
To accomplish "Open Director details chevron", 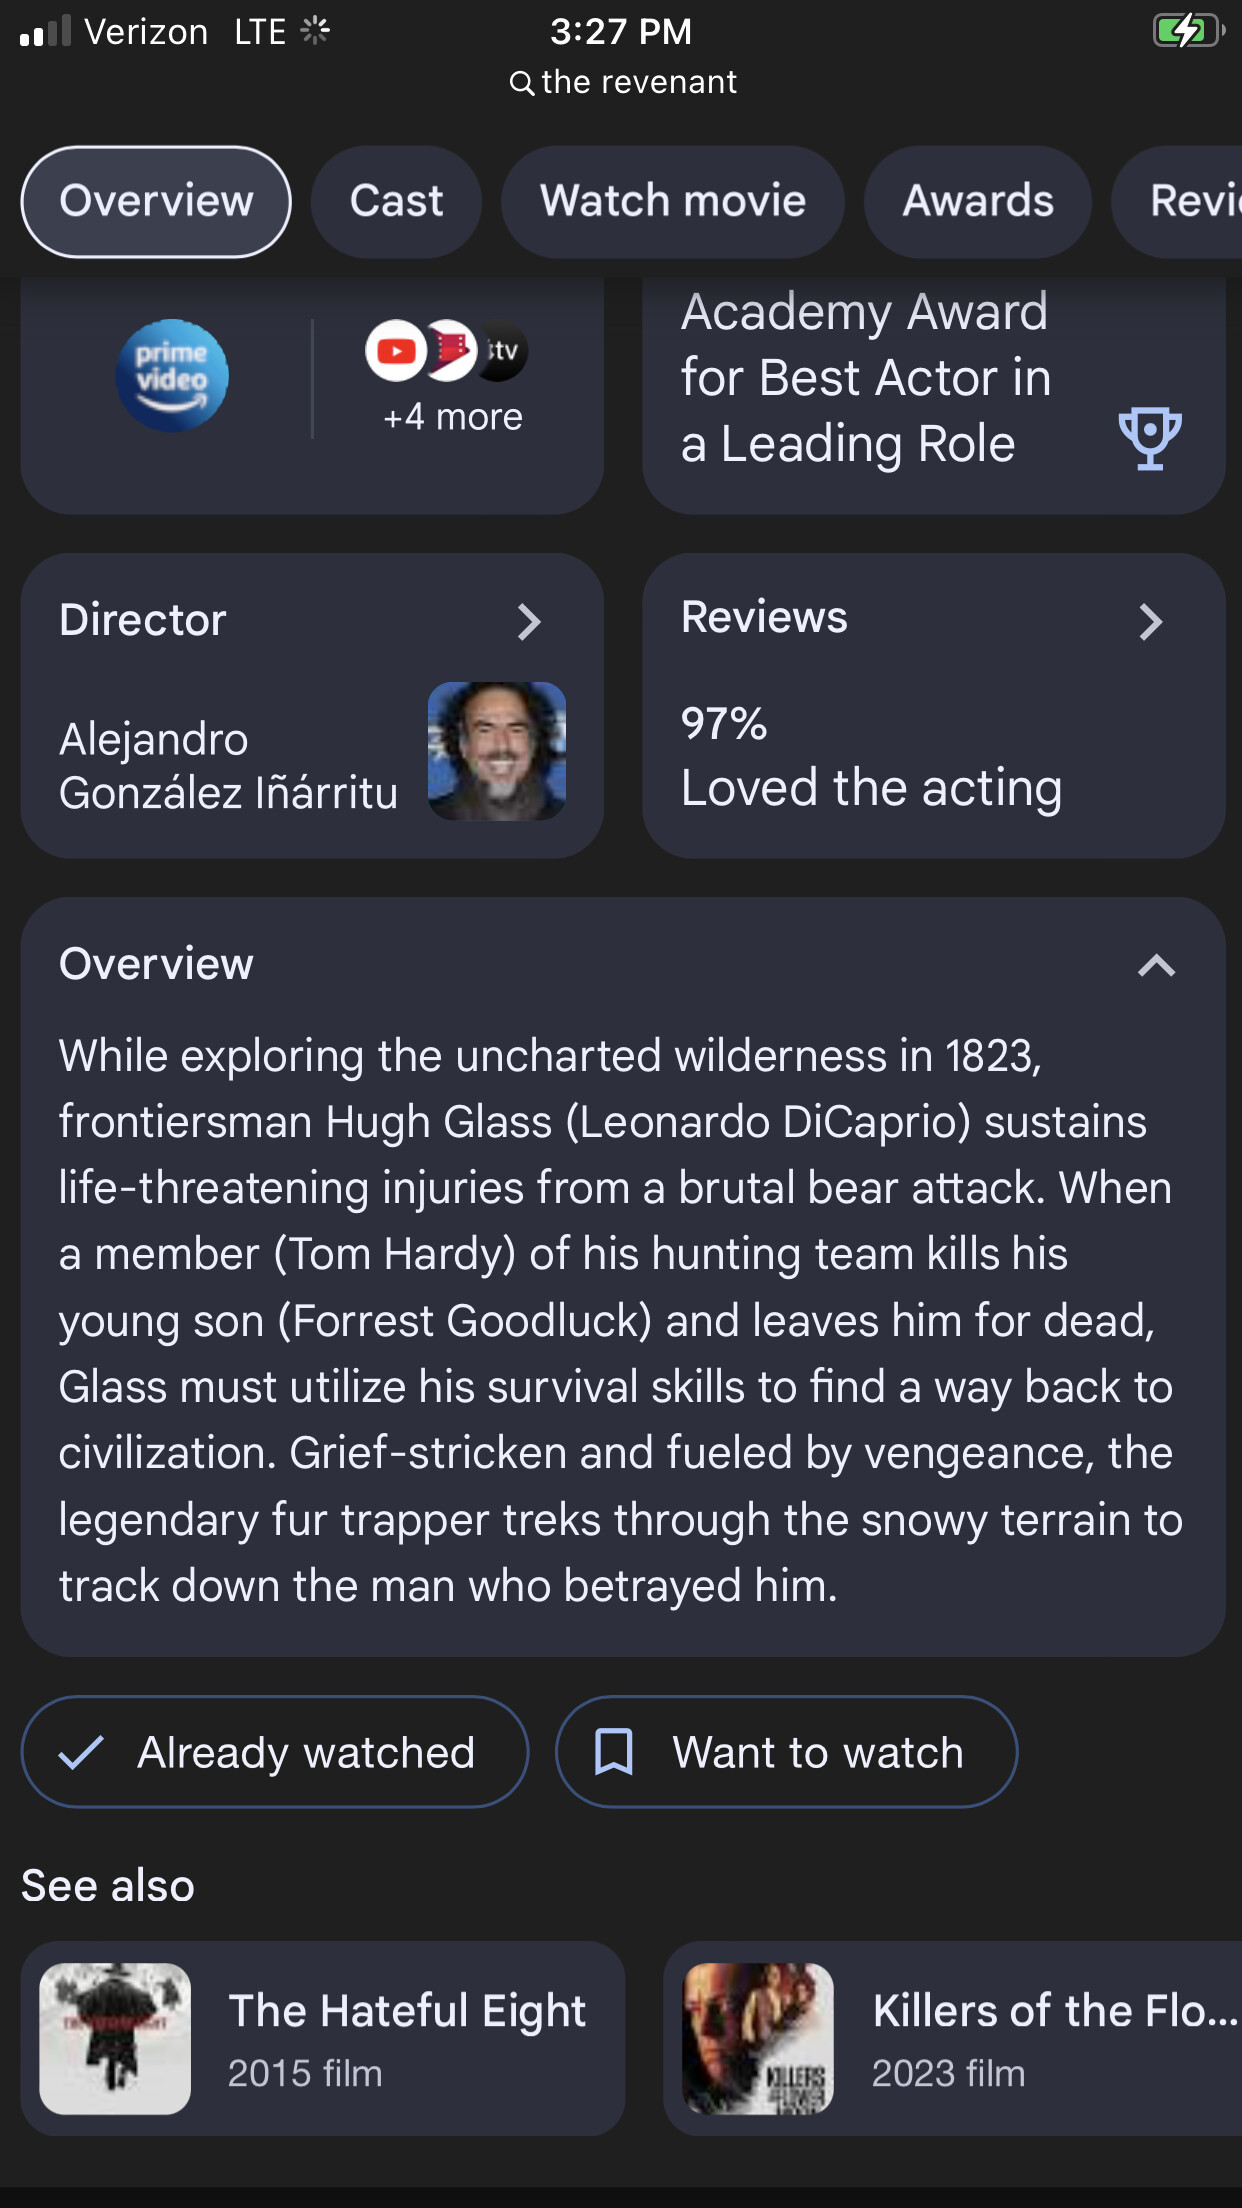I will (x=529, y=621).
